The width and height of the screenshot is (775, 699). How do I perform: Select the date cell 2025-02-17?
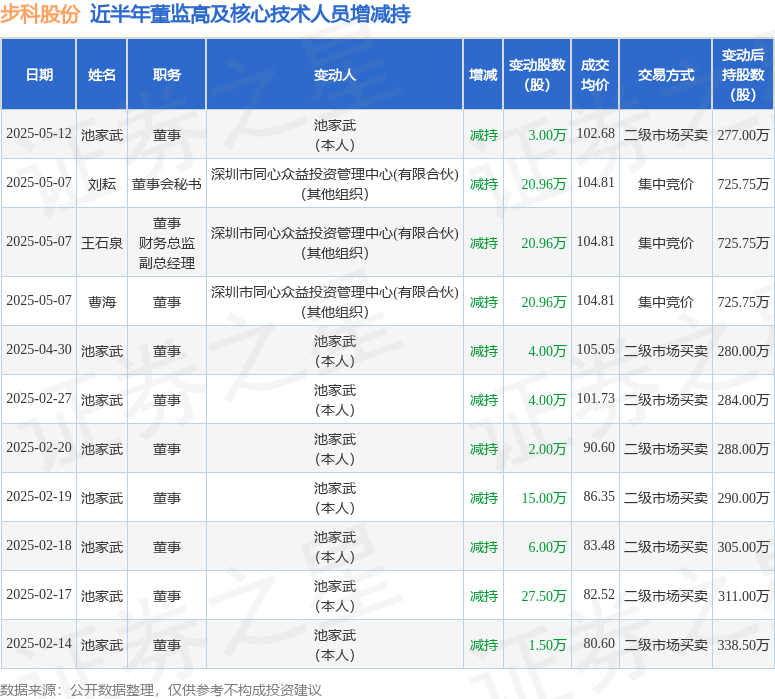(39, 594)
